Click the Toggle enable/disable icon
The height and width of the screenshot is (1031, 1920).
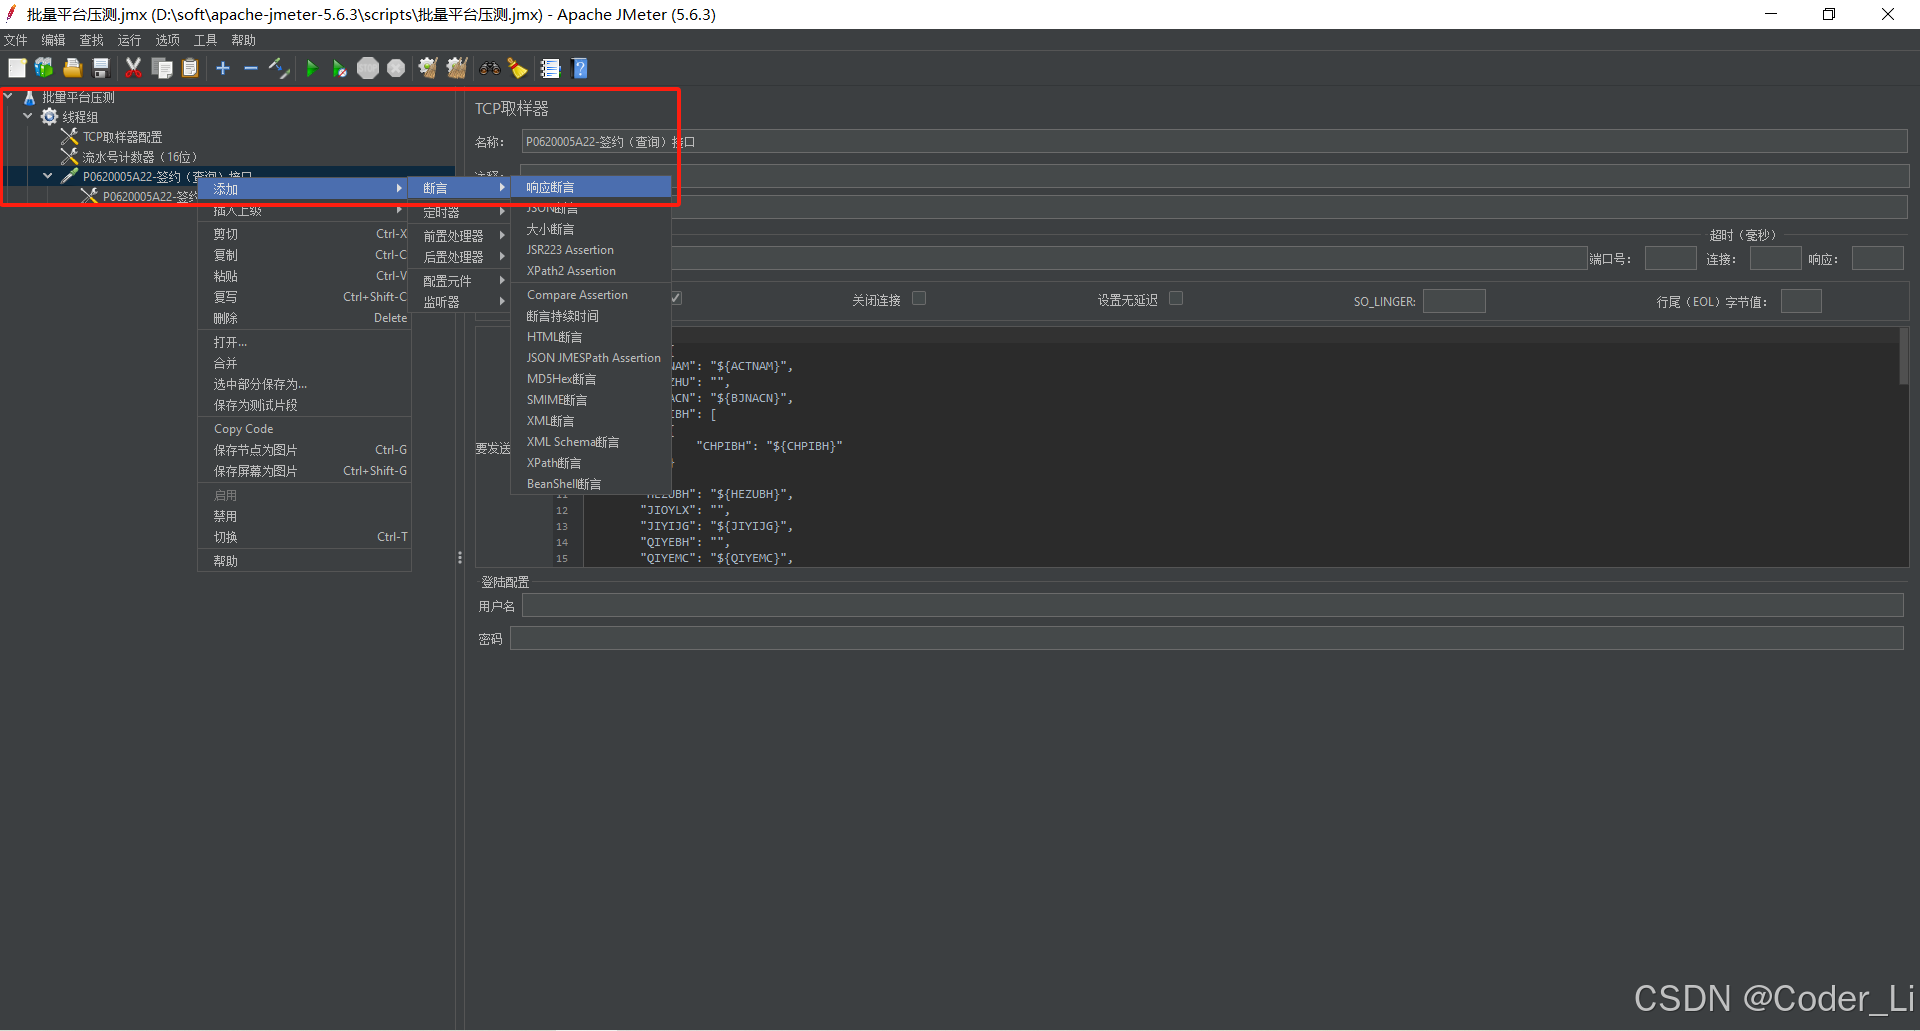click(279, 68)
